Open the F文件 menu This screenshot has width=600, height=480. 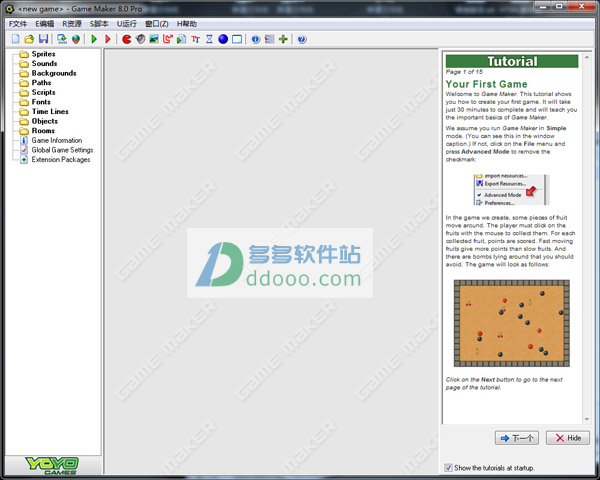click(18, 24)
